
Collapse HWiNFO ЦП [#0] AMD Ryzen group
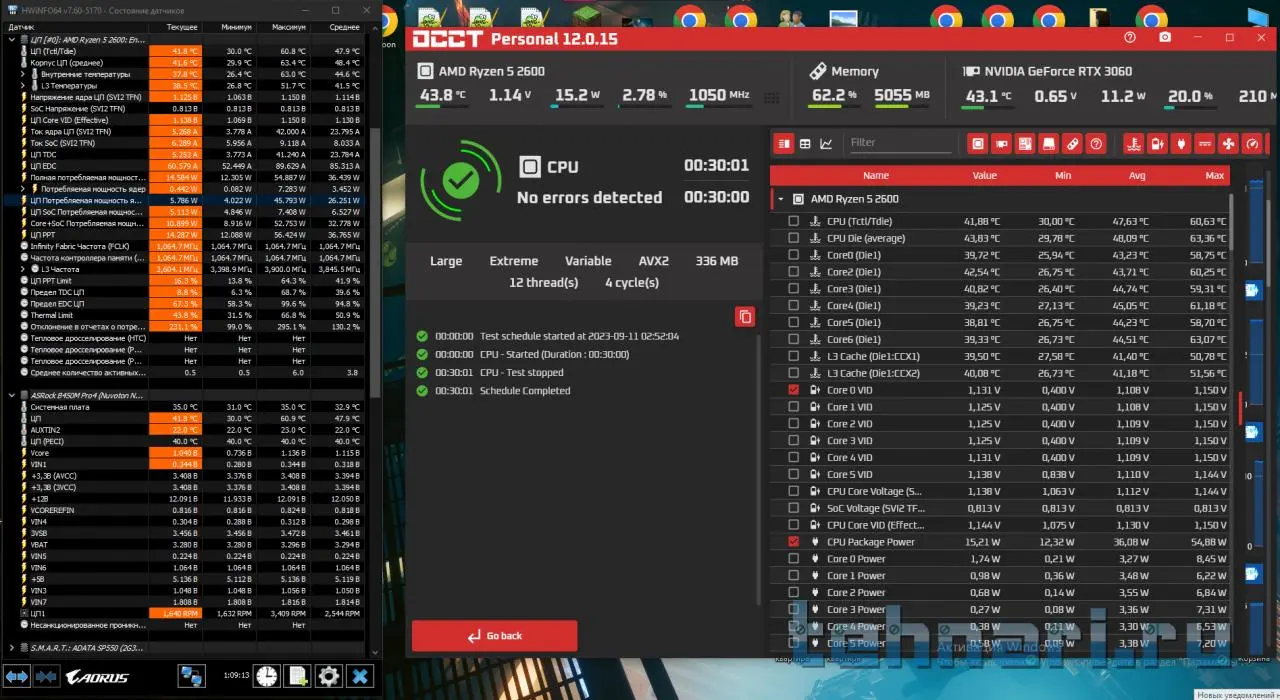(12, 39)
